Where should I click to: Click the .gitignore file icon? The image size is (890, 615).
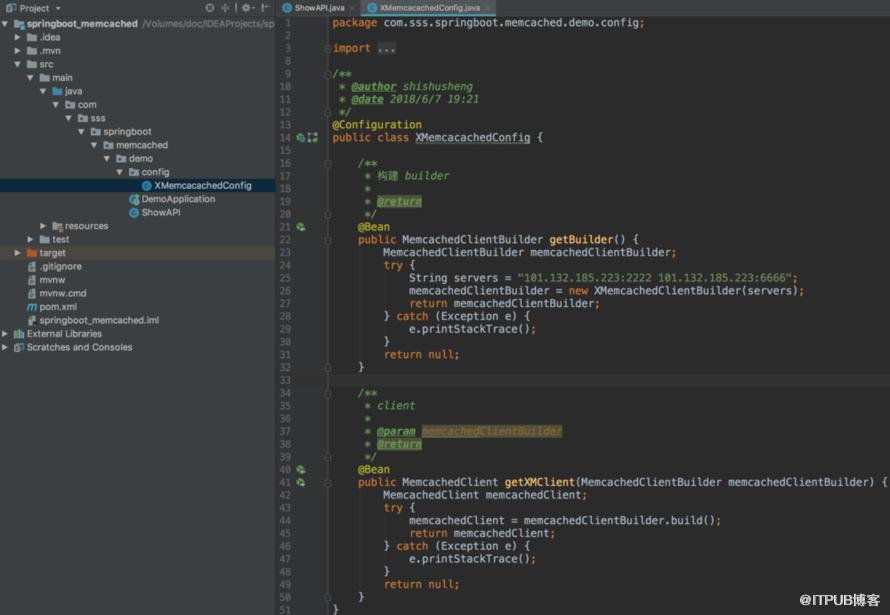(x=32, y=267)
